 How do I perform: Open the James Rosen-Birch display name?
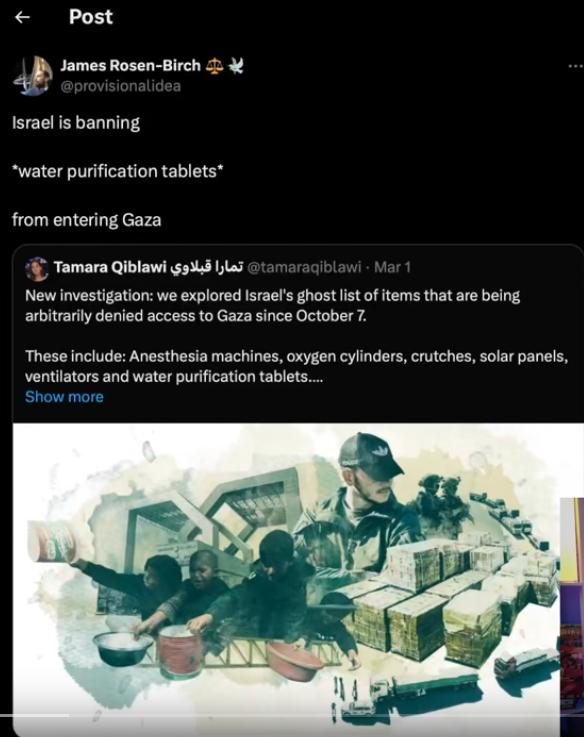tap(130, 65)
